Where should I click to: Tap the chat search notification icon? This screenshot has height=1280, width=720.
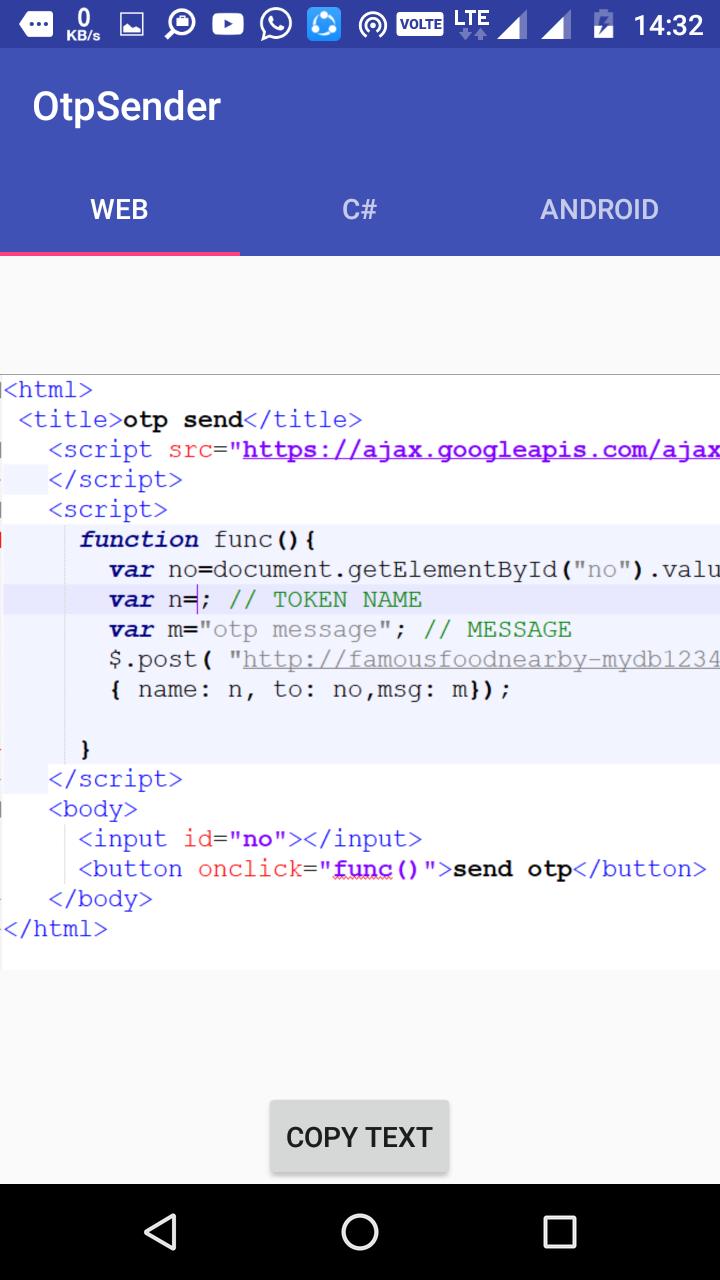180,24
